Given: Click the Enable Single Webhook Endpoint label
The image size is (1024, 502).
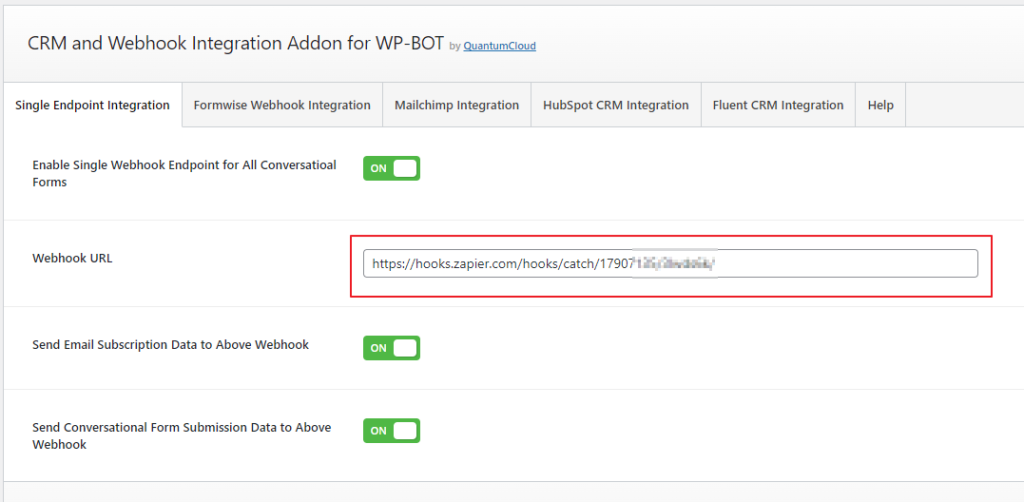Looking at the screenshot, I should click(184, 174).
